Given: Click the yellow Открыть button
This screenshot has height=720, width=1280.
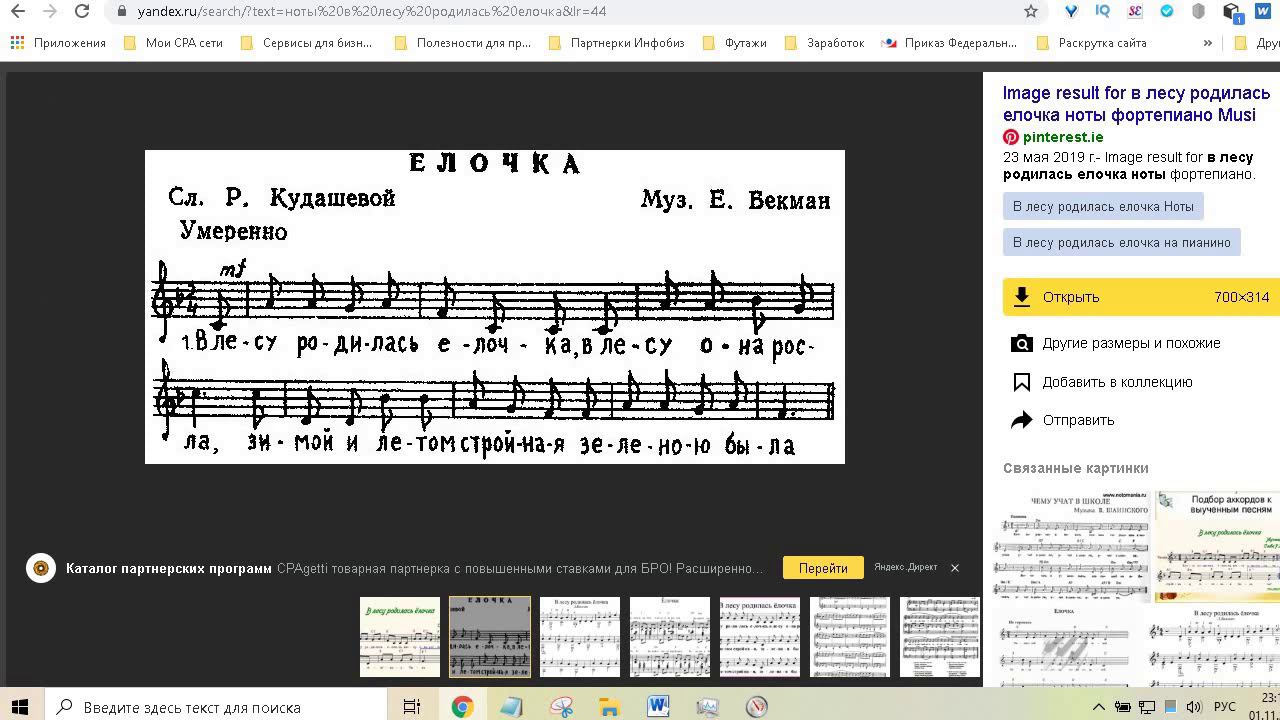Looking at the screenshot, I should point(1141,297).
